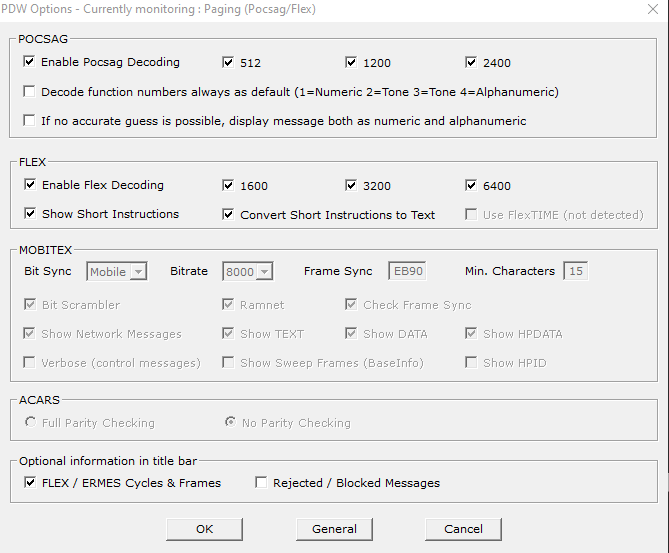This screenshot has width=669, height=553.
Task: Enable Rejected / Blocked Messages in title bar
Action: click(261, 482)
